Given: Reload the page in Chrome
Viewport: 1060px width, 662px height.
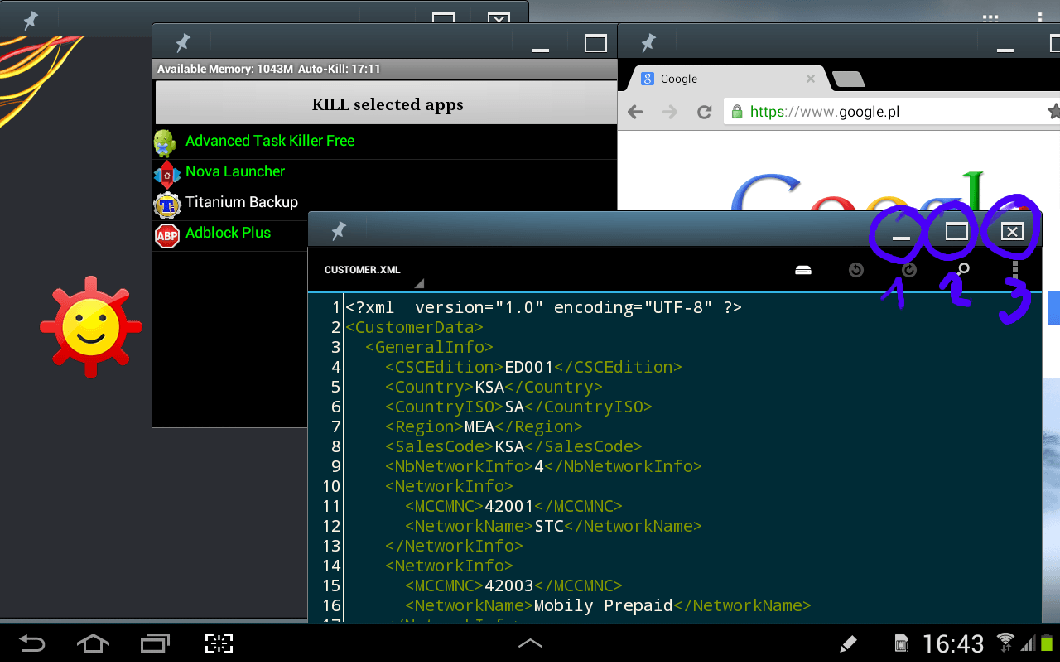Looking at the screenshot, I should point(704,112).
